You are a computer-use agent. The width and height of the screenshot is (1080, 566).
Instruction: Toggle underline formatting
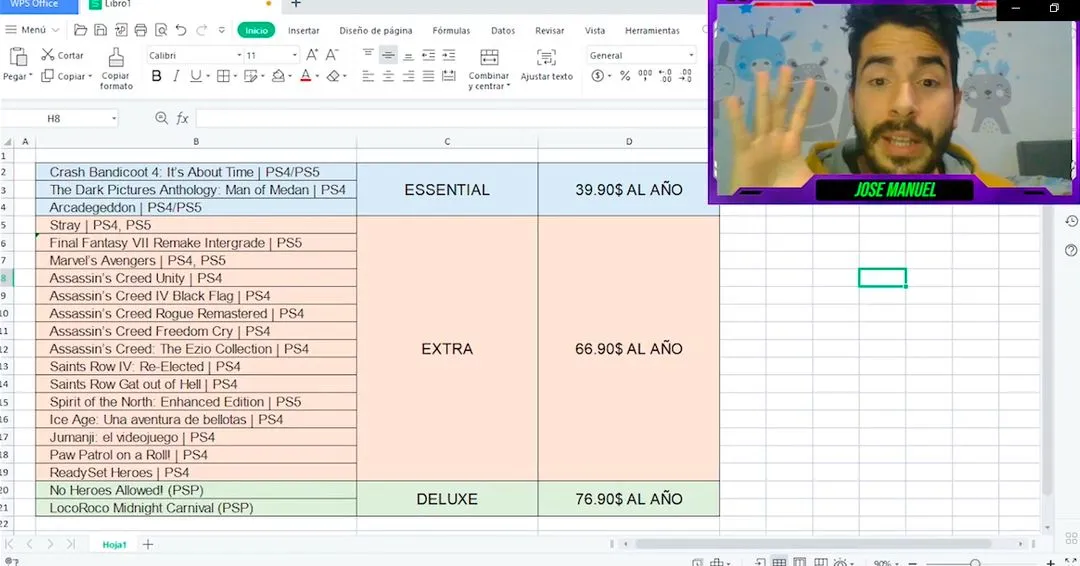[196, 76]
